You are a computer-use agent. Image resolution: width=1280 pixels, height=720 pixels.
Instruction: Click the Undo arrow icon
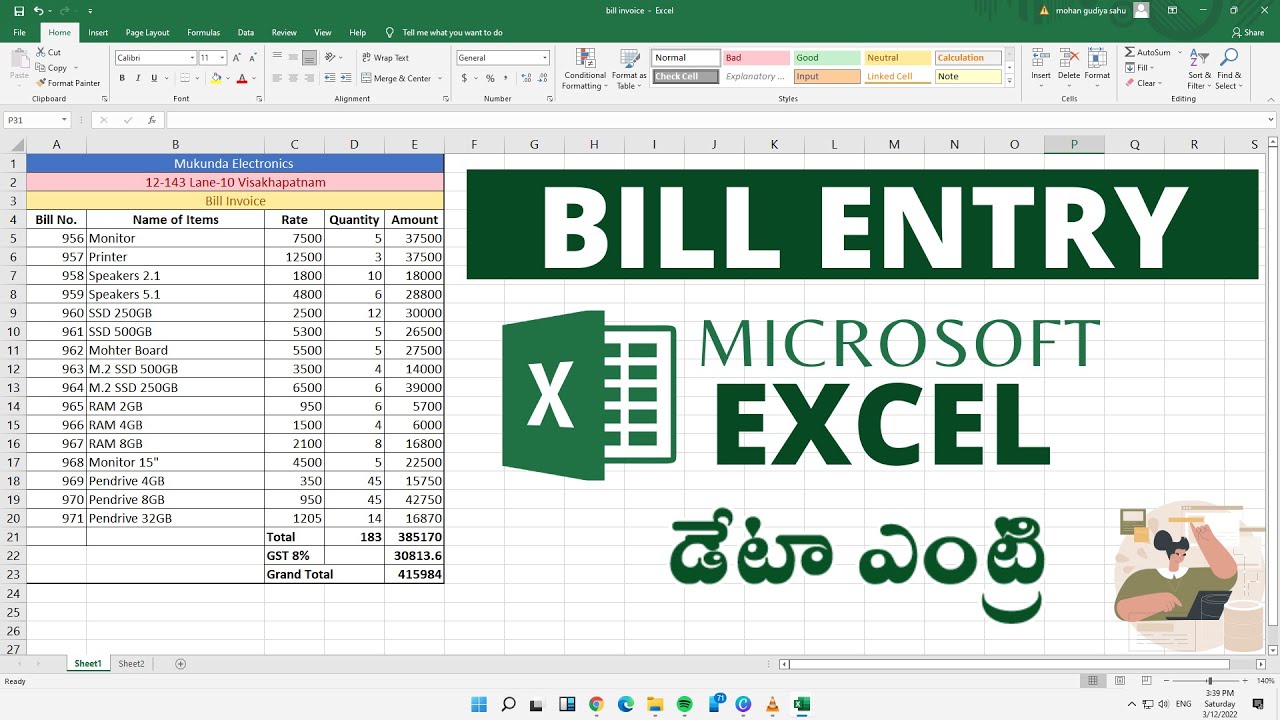coord(38,10)
